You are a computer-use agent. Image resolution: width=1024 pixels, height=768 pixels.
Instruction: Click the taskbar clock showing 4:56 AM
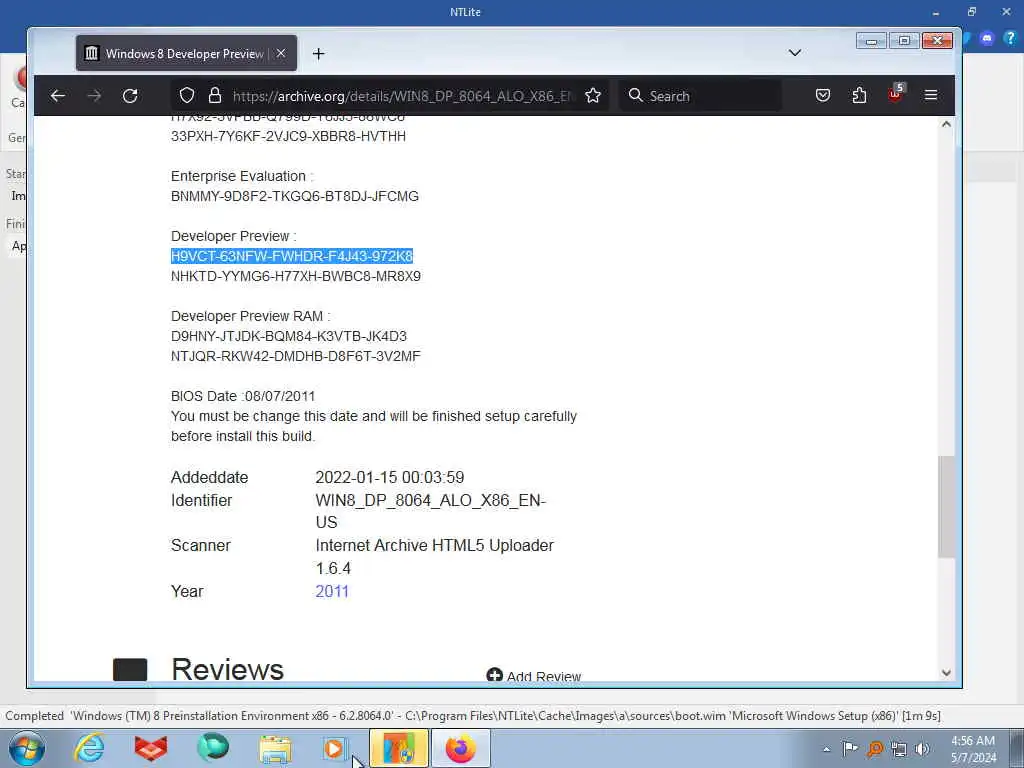(x=973, y=749)
